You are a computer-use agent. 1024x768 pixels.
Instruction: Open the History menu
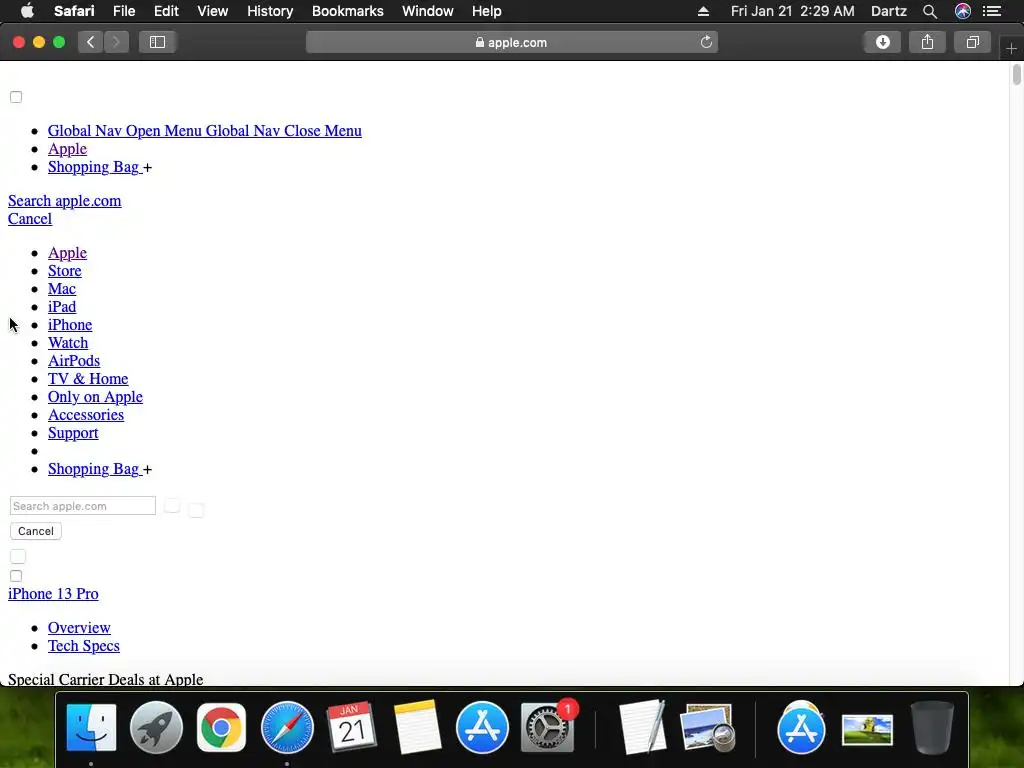[x=270, y=11]
